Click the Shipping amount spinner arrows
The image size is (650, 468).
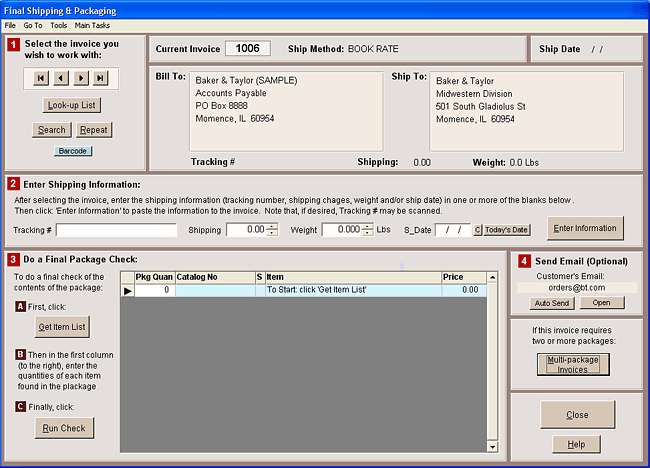click(272, 230)
